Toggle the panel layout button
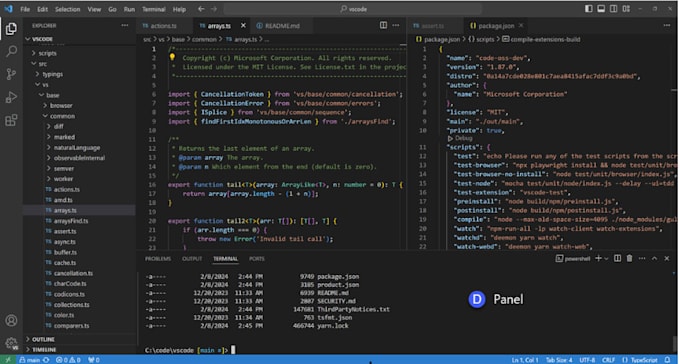This screenshot has width=680, height=364. 601,9
